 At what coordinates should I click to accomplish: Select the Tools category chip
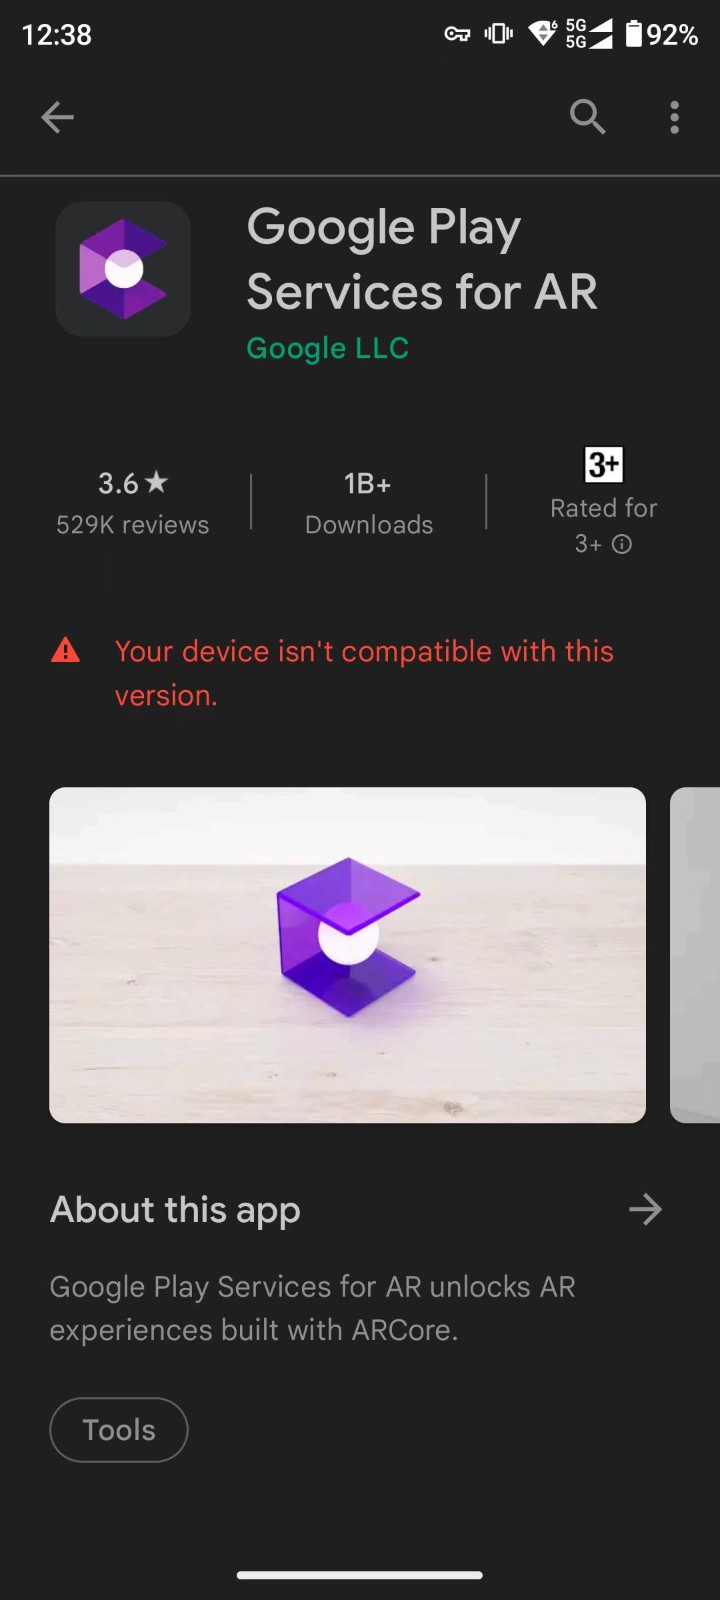coord(119,1430)
